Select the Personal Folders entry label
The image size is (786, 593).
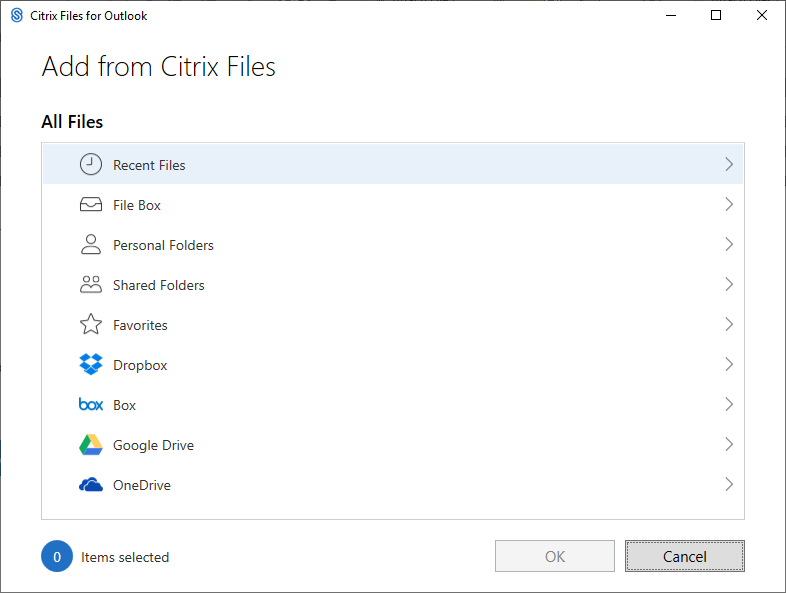tap(163, 245)
